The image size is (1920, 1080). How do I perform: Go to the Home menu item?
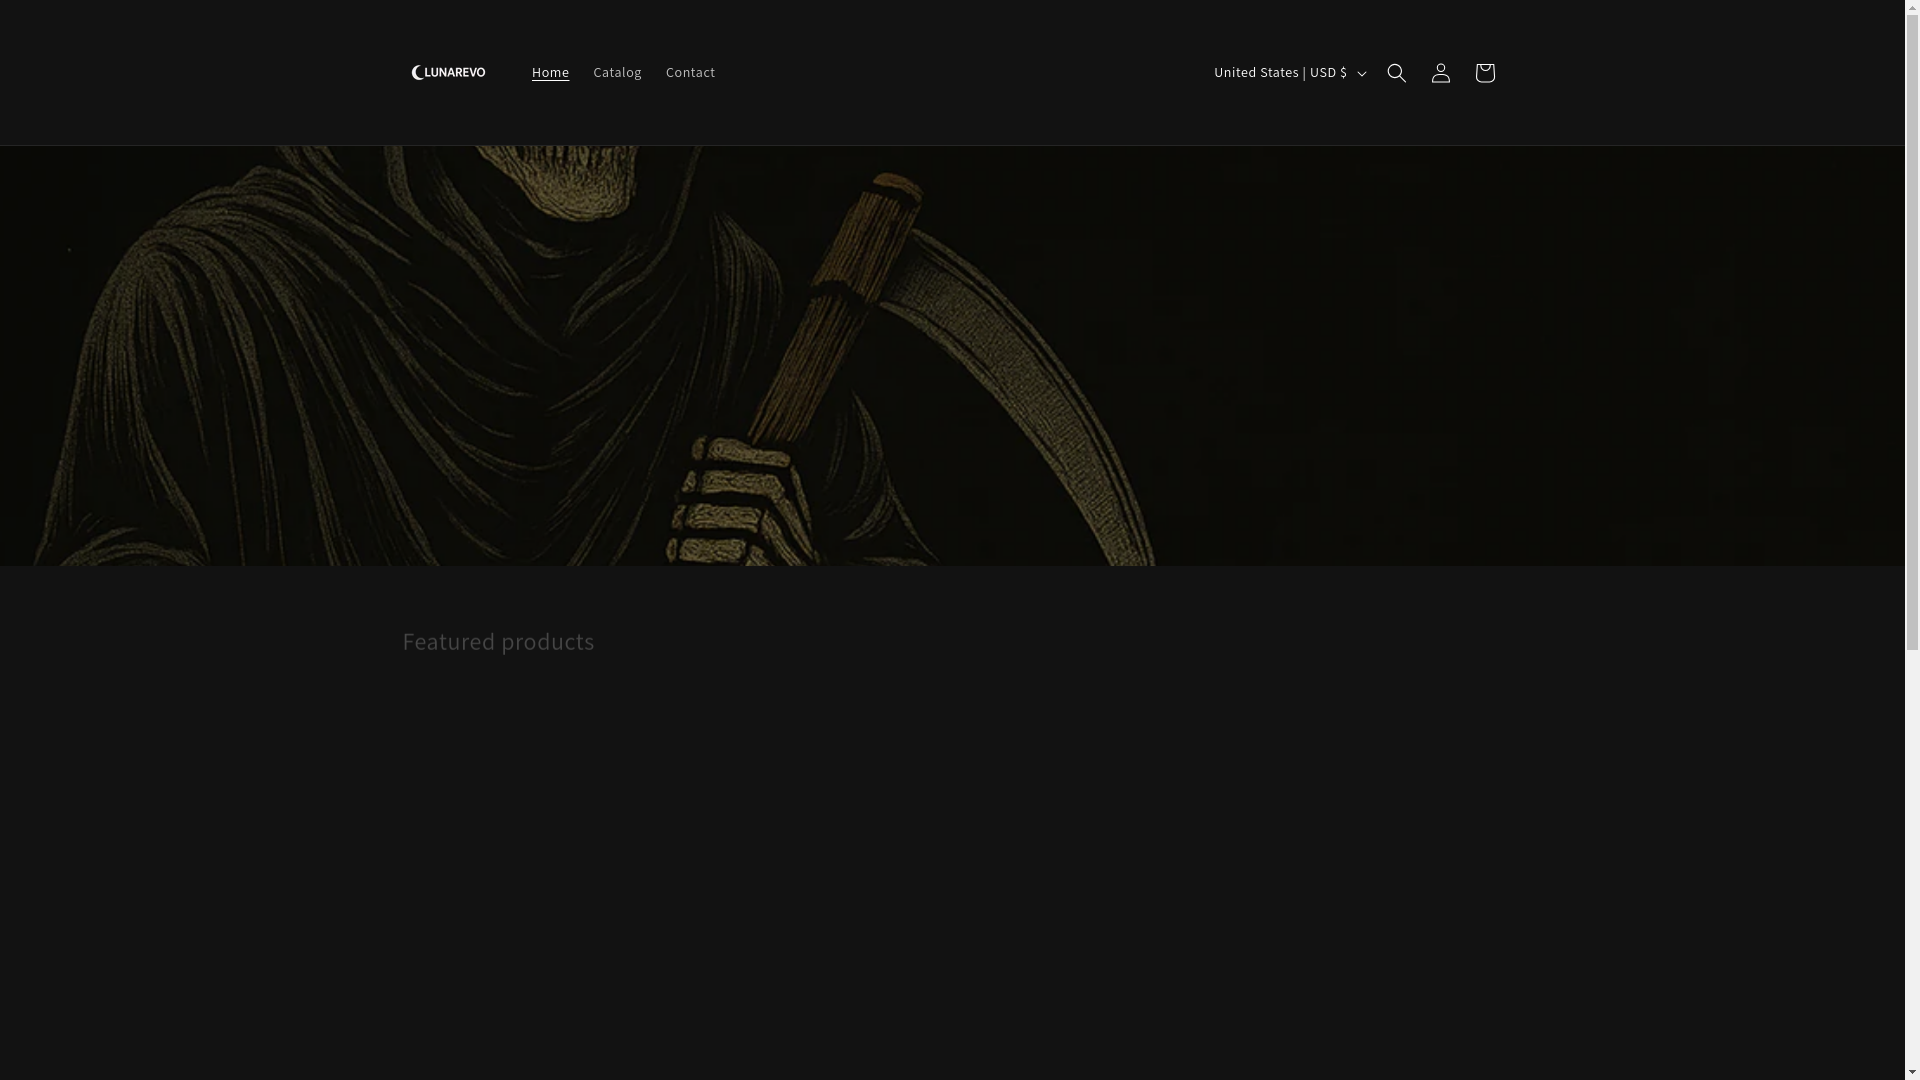(x=550, y=72)
